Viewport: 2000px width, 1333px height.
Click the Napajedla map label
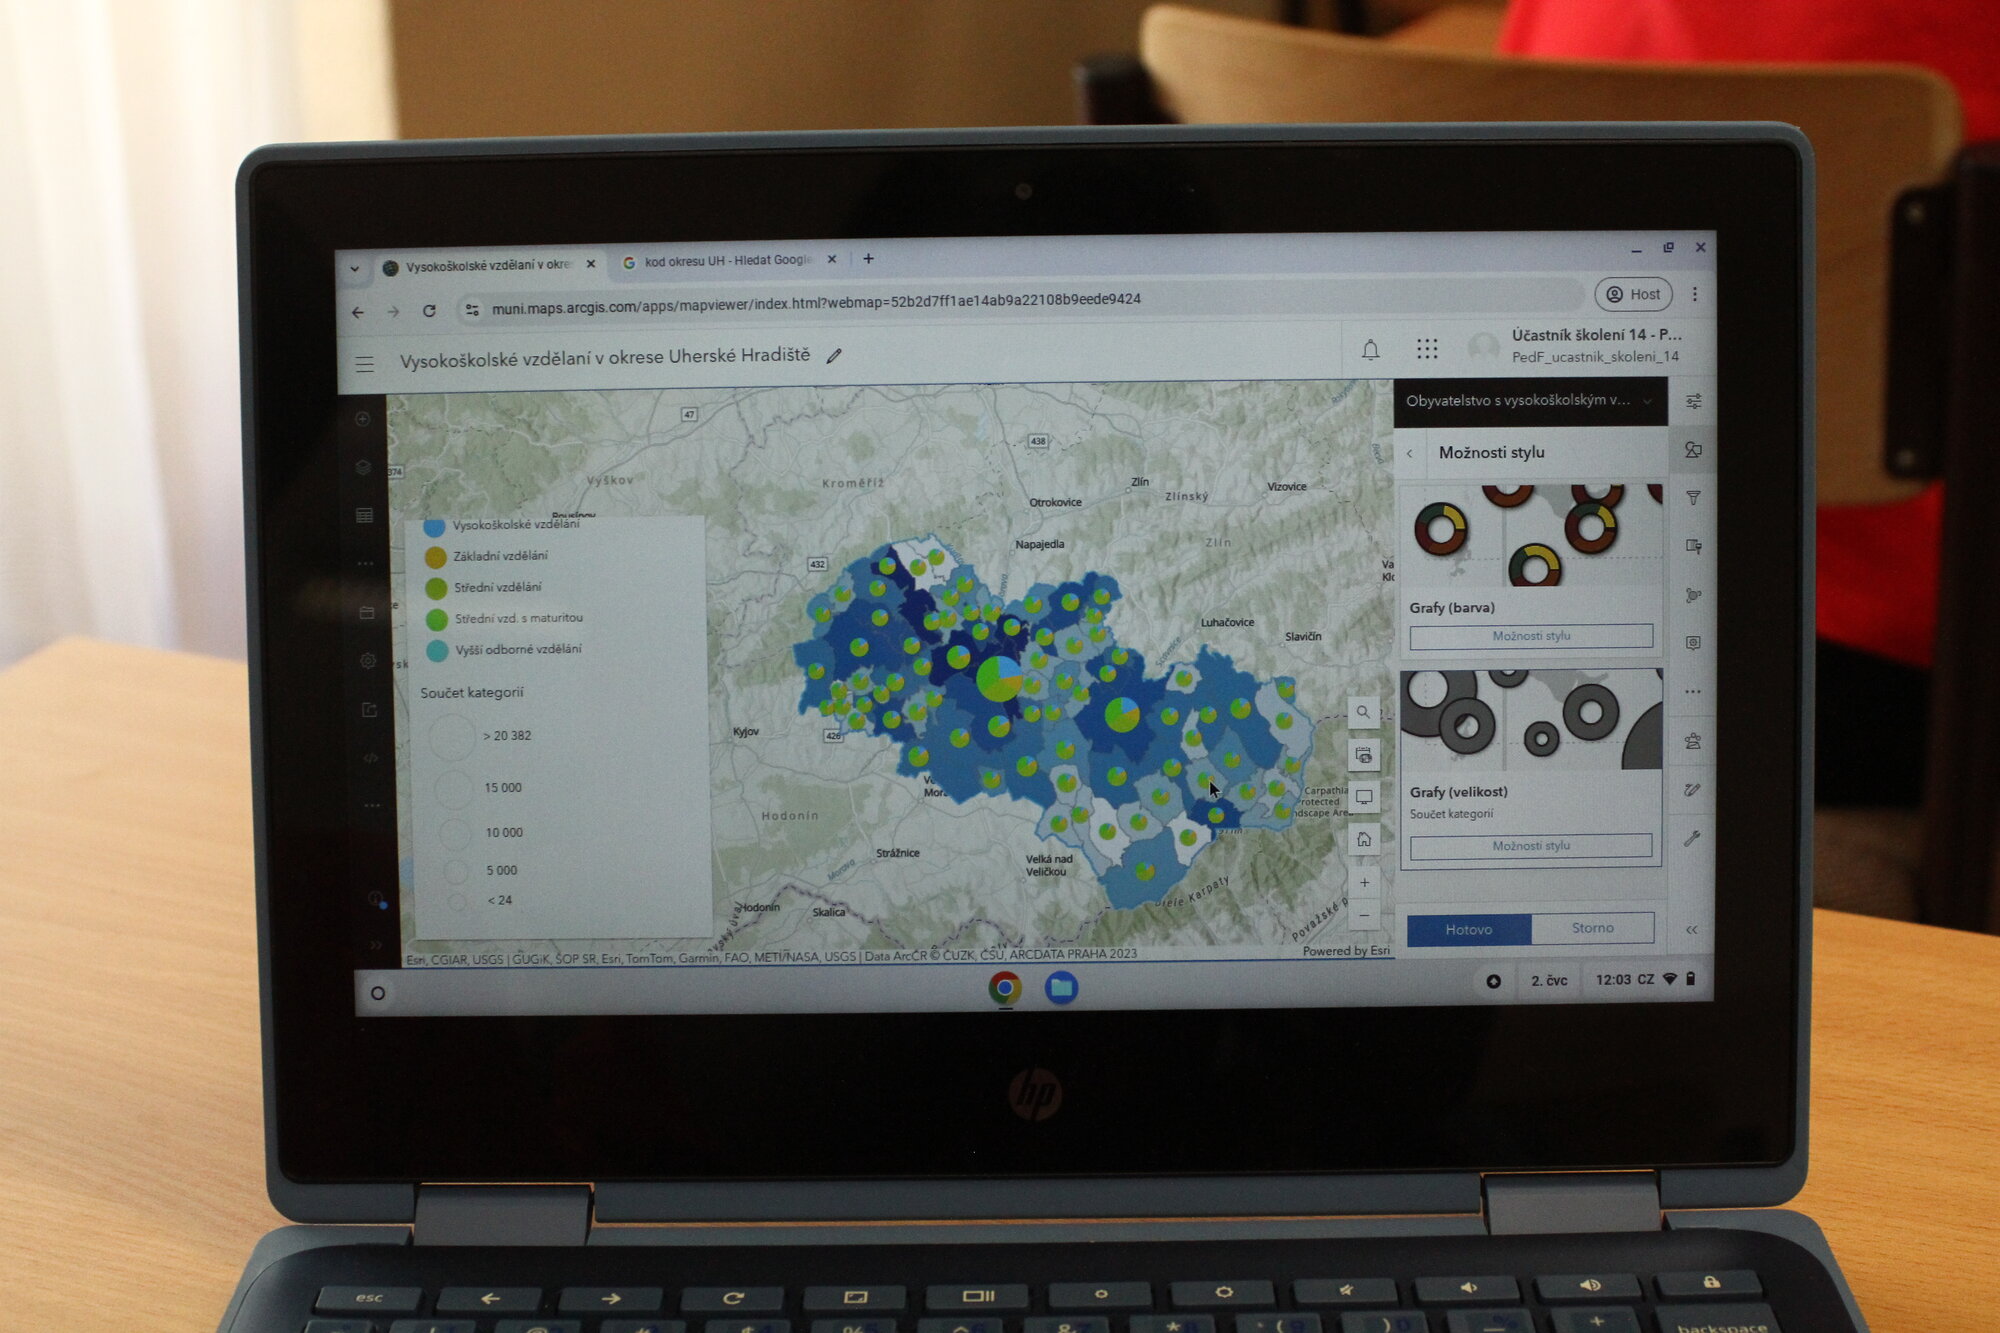click(1039, 545)
